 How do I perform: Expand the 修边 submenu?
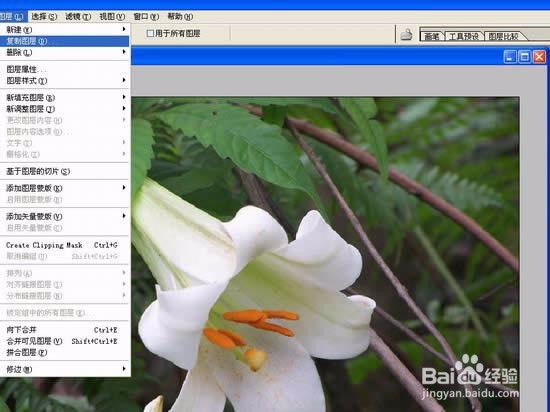point(65,369)
